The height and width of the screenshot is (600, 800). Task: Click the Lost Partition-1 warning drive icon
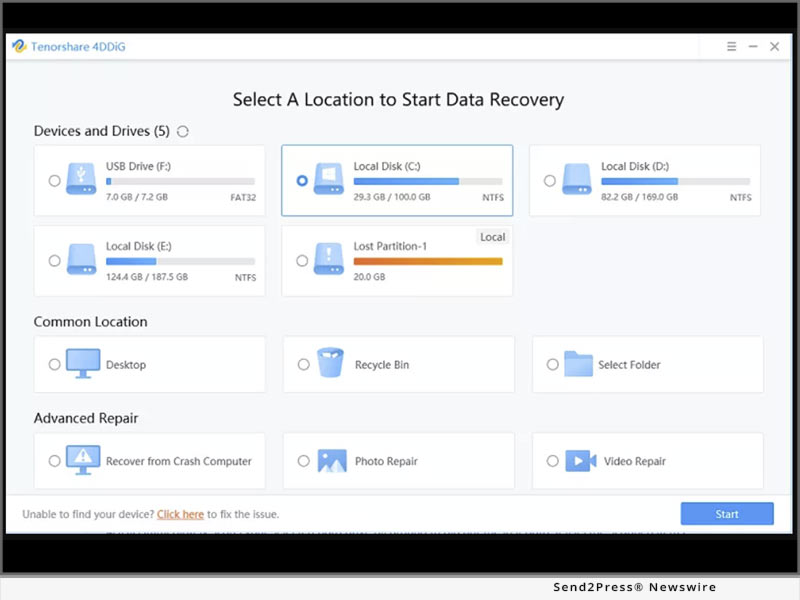tap(329, 259)
